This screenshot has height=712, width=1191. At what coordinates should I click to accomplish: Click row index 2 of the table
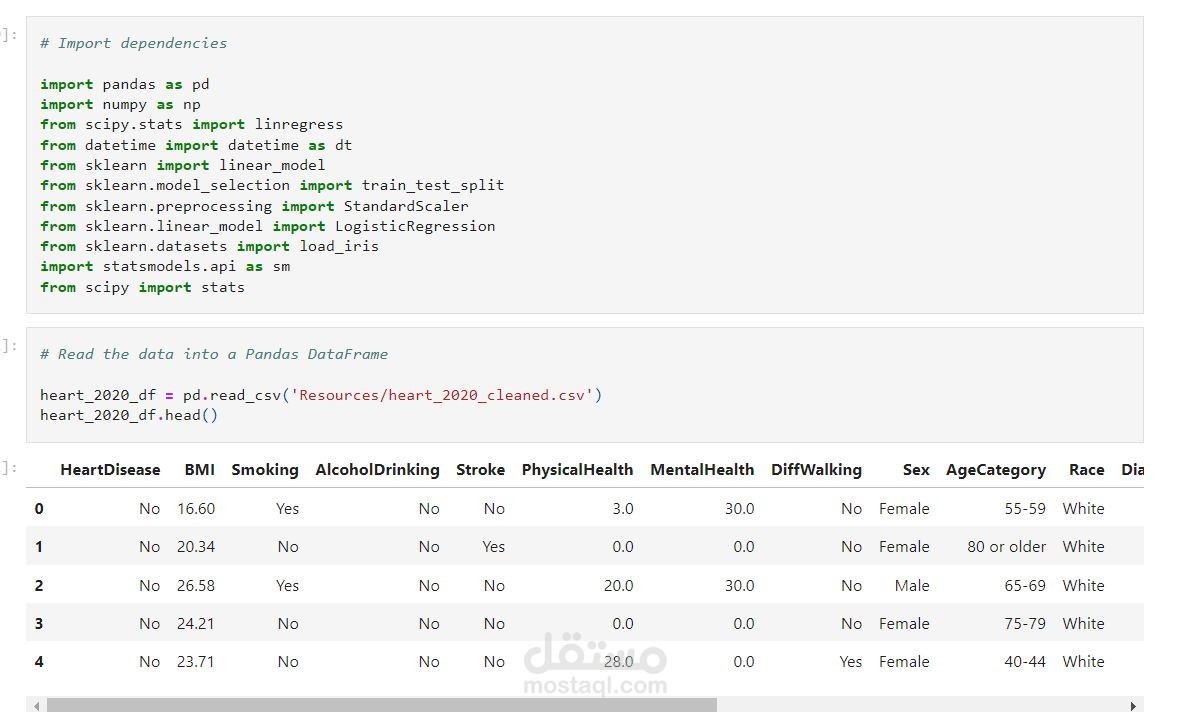pos(39,585)
